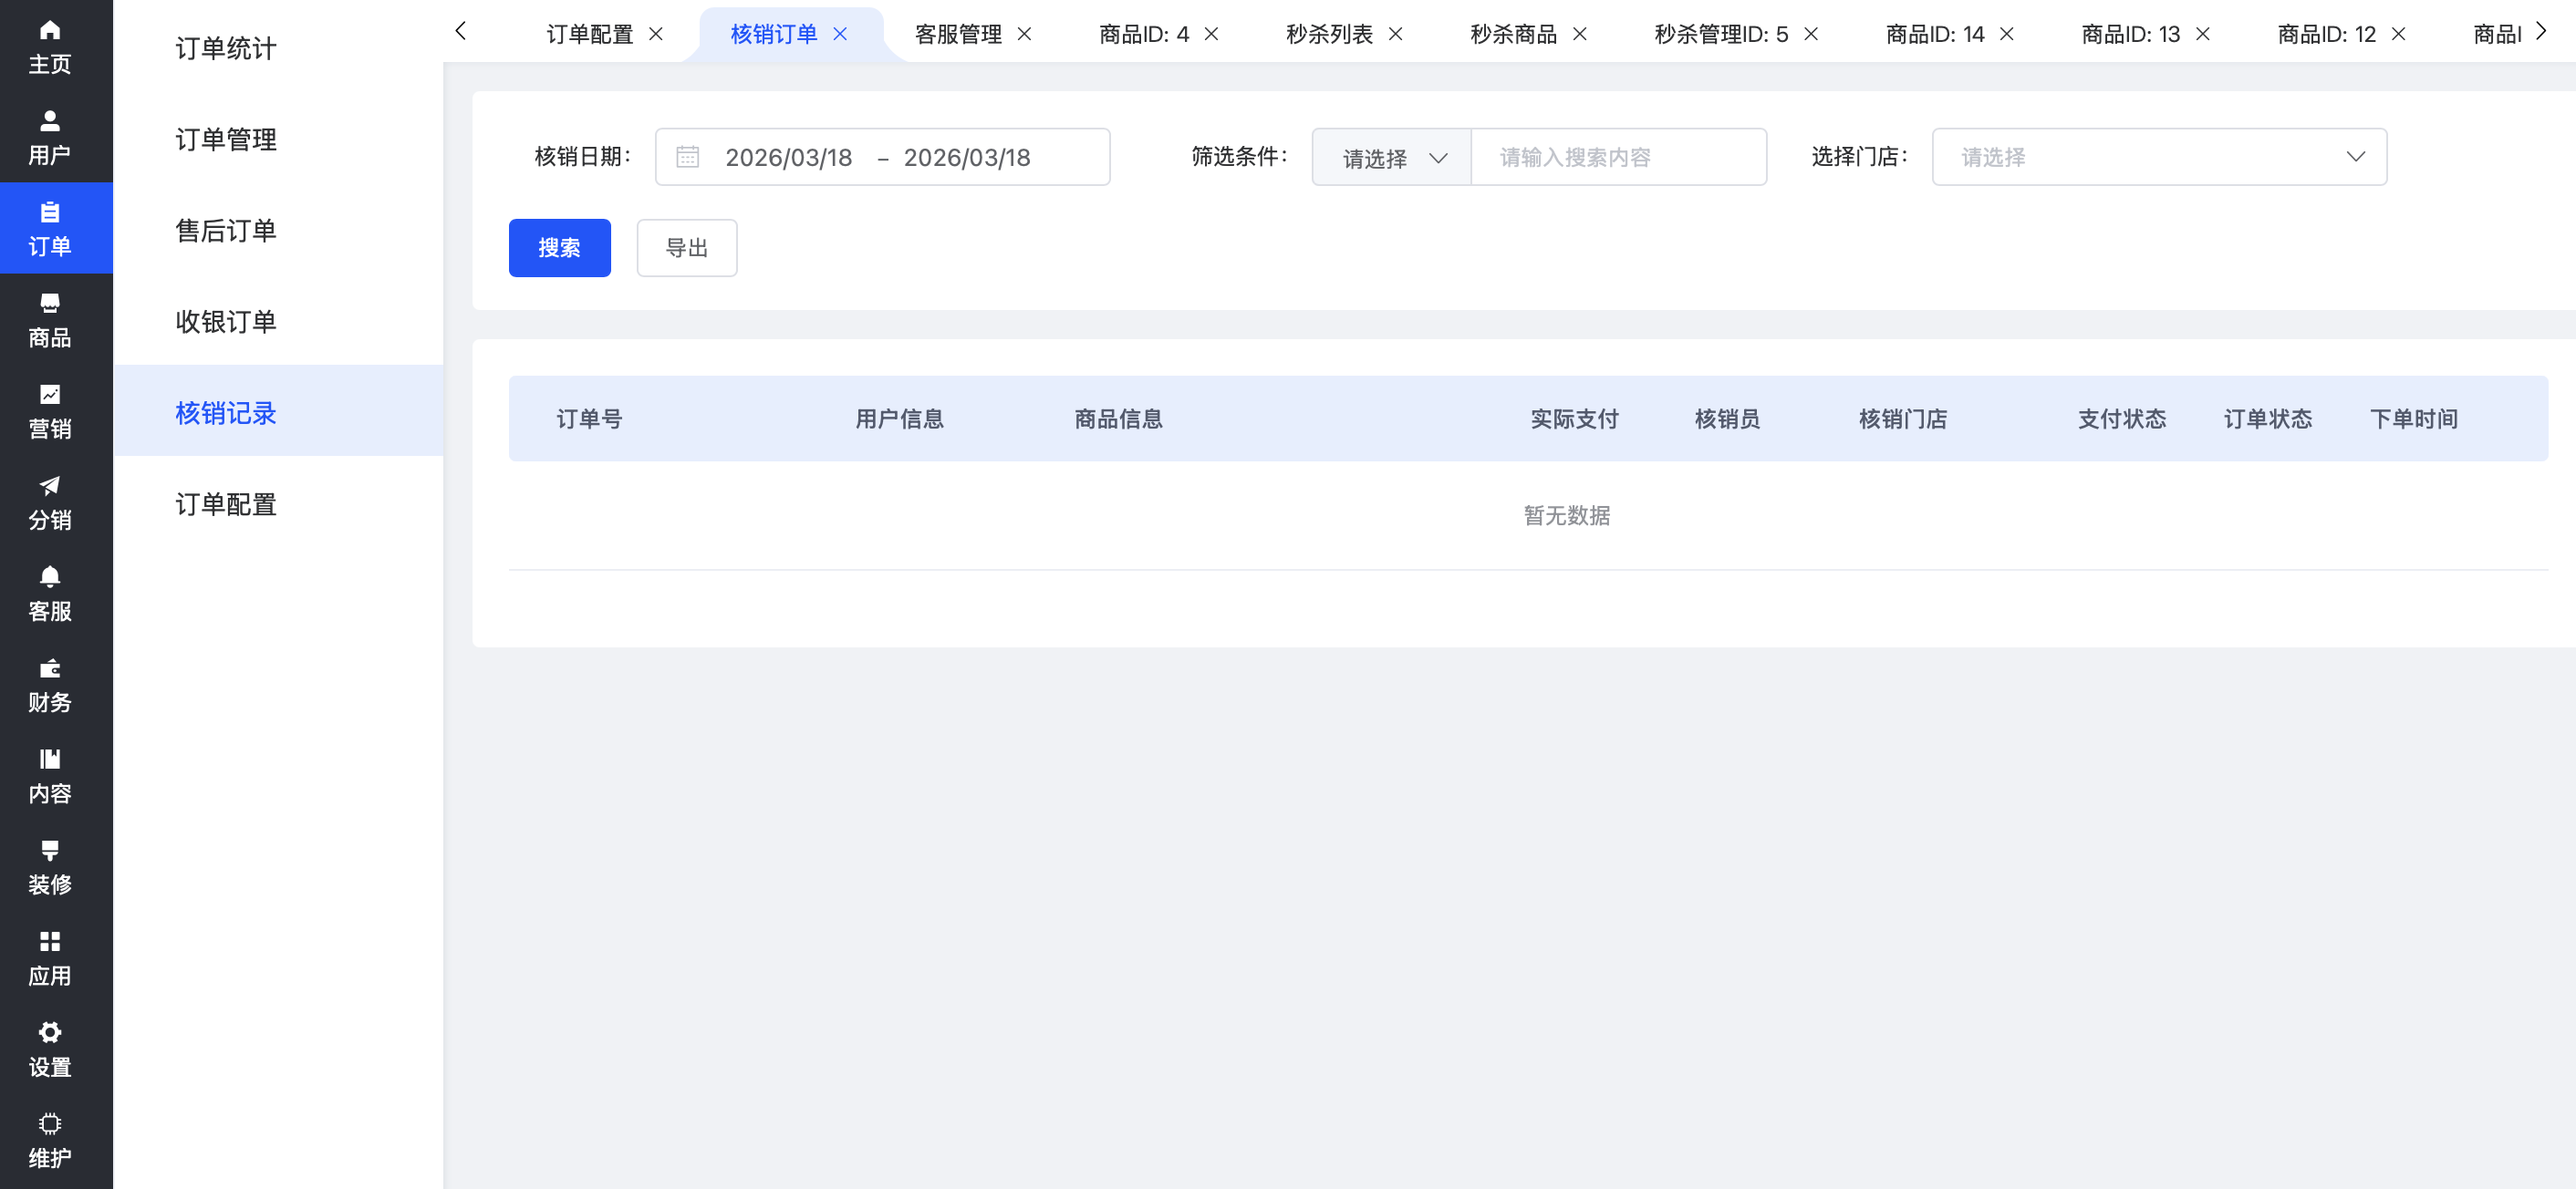Open 营销 marketing chart icon
The height and width of the screenshot is (1189, 2576).
(x=49, y=394)
